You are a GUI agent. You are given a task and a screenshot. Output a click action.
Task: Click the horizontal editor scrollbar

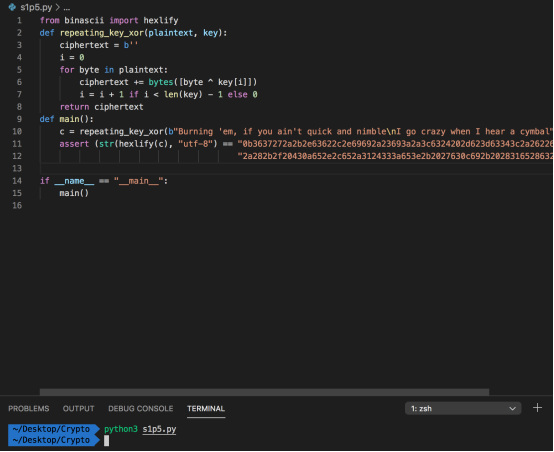point(264,392)
